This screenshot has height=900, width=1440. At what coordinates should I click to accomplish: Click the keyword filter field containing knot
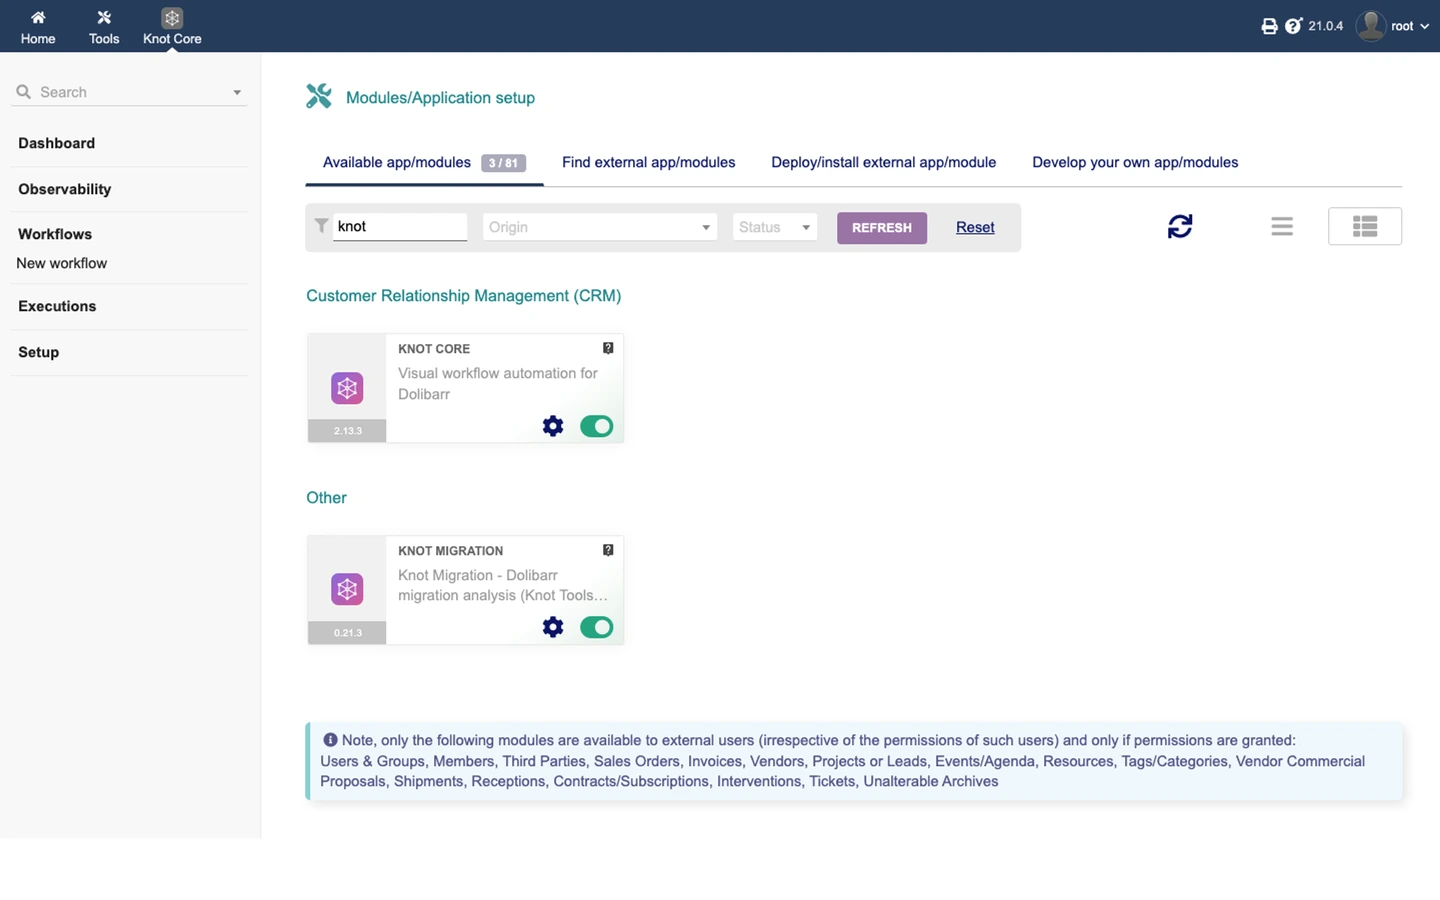(x=400, y=227)
